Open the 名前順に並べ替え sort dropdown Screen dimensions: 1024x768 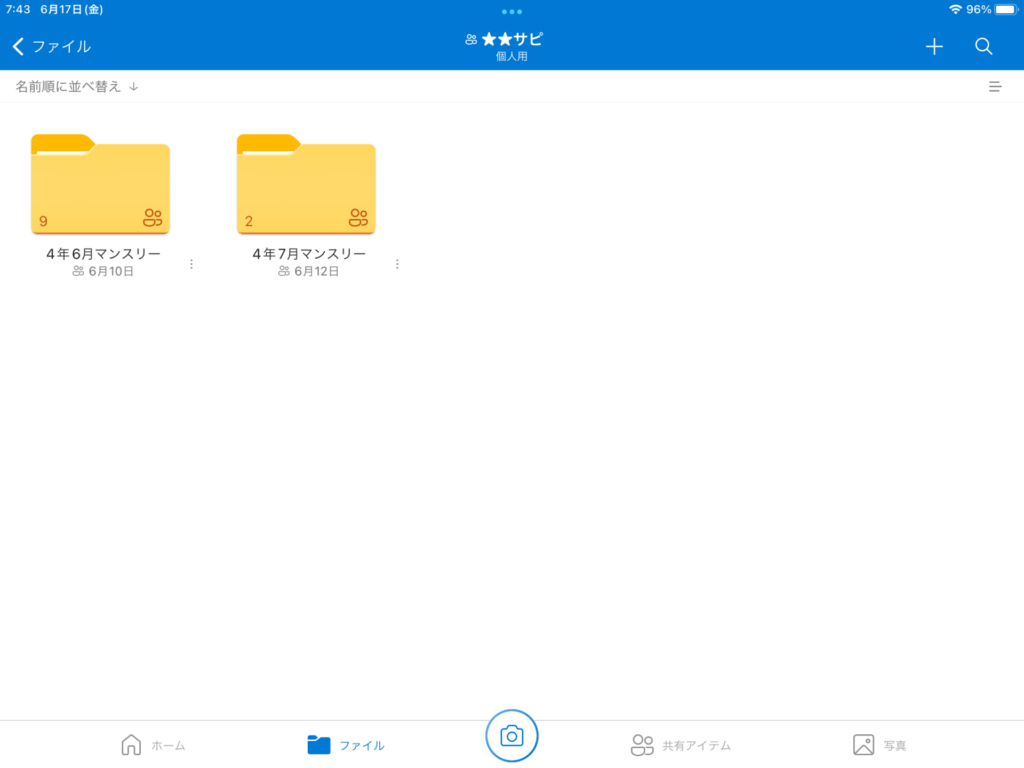(77, 87)
